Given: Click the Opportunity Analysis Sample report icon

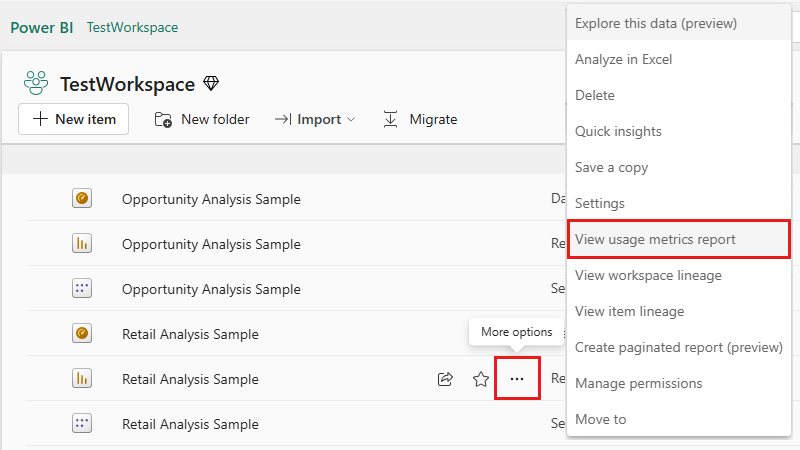Looking at the screenshot, I should [82, 244].
